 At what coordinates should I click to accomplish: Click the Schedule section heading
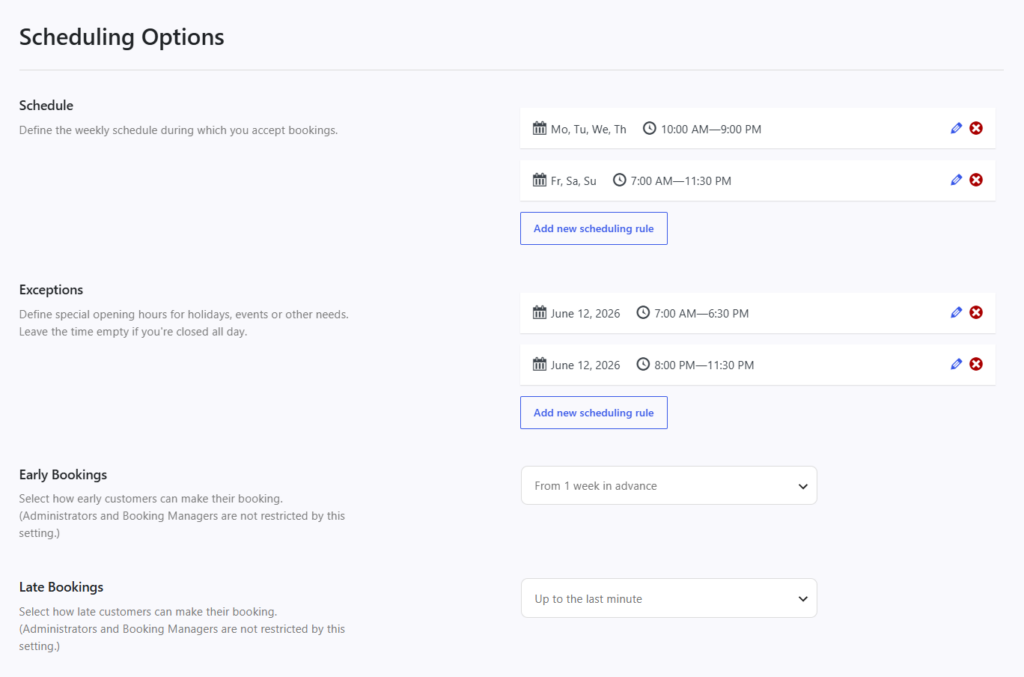pos(46,105)
